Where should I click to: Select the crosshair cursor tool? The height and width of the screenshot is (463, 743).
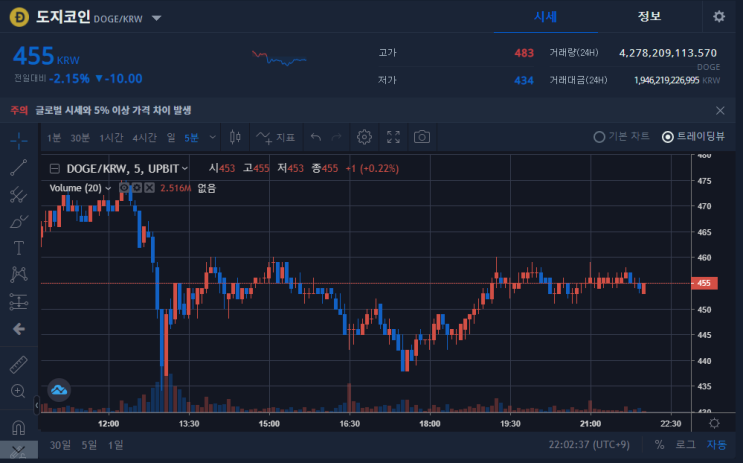(18, 140)
